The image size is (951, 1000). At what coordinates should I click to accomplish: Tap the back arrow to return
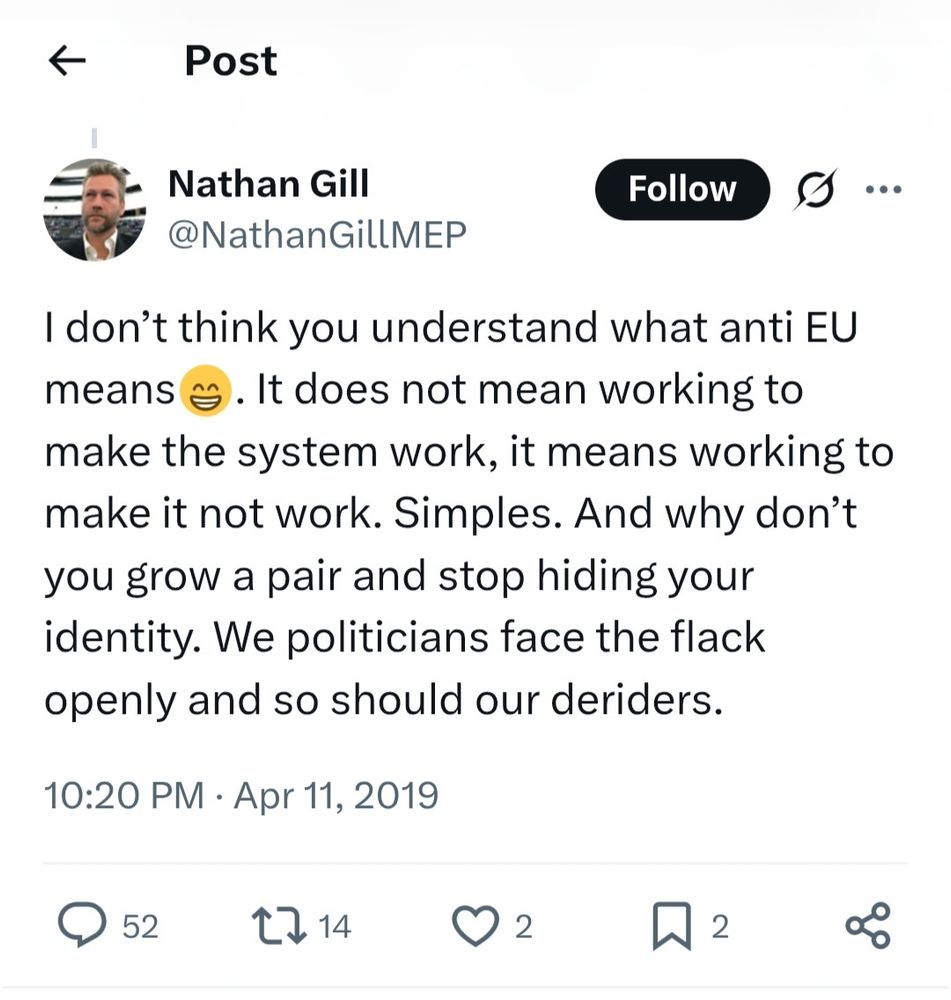pos(66,61)
